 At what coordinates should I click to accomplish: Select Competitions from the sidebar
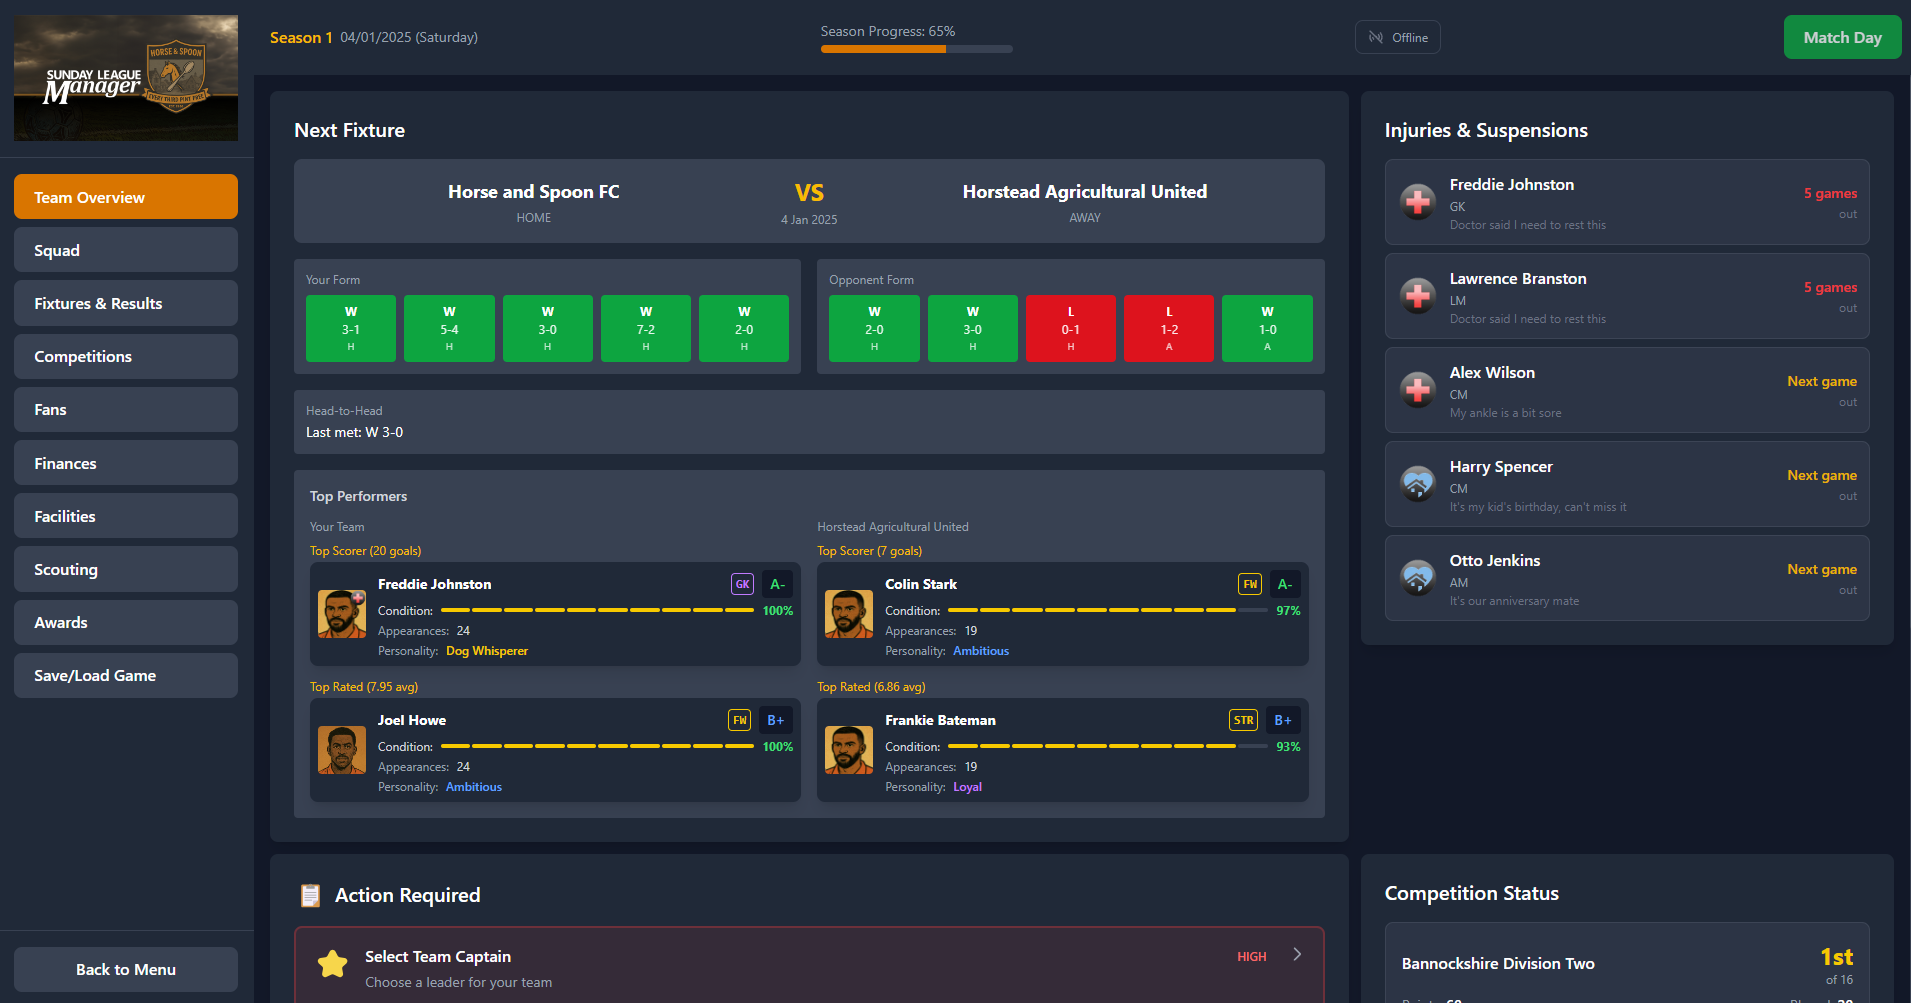point(126,356)
